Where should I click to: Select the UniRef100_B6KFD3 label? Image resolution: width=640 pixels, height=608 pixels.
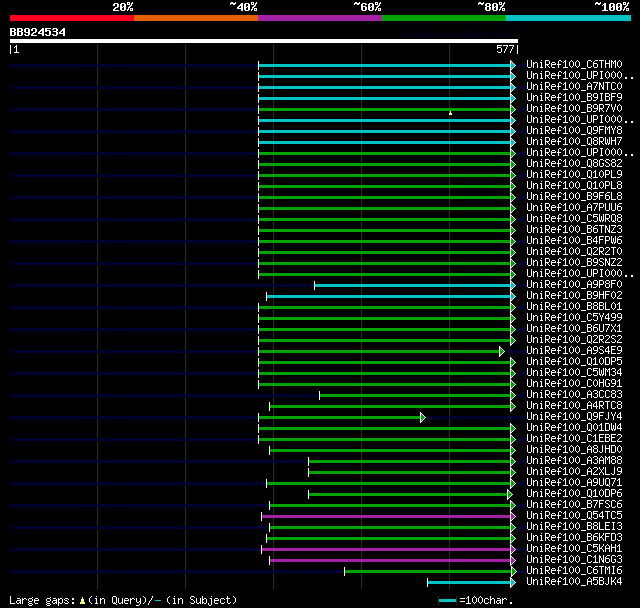(574, 538)
